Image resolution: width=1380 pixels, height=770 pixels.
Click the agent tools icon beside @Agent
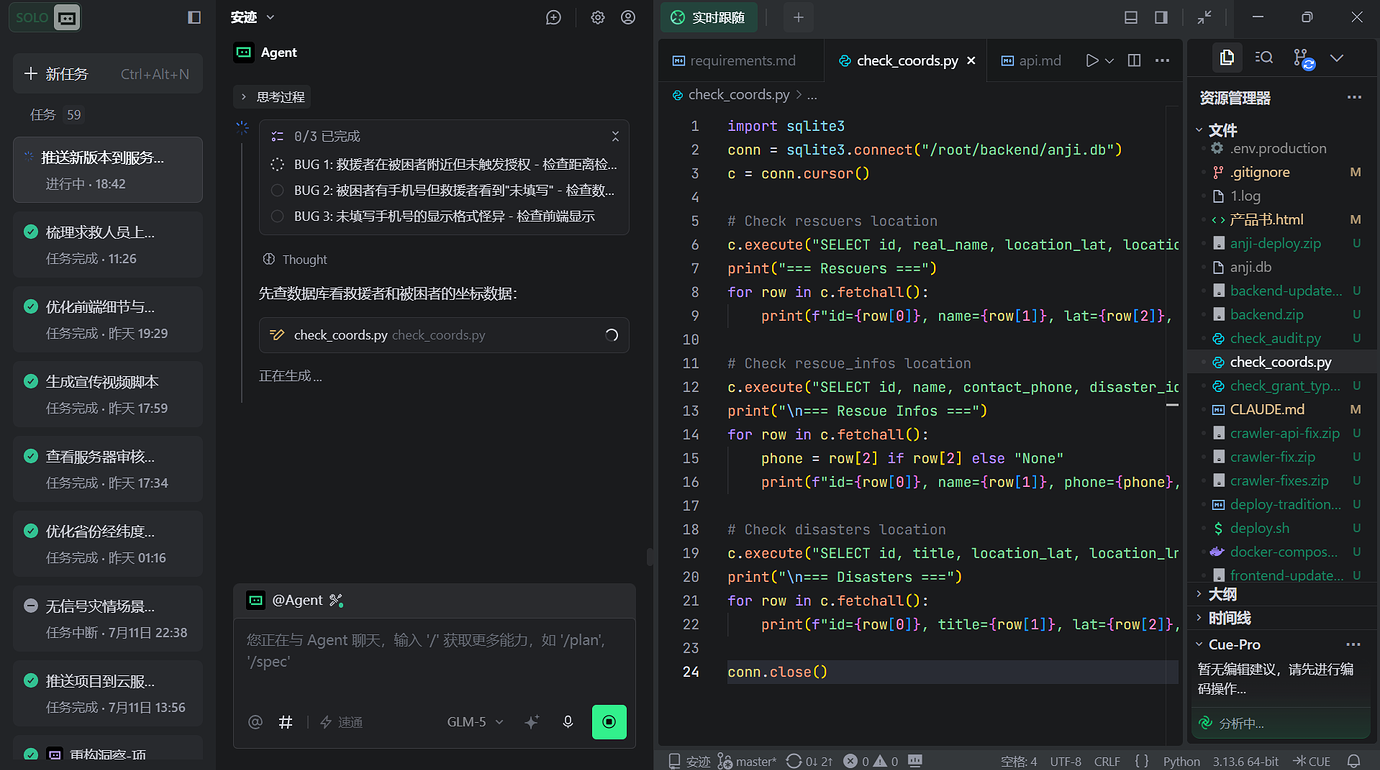[x=336, y=600]
